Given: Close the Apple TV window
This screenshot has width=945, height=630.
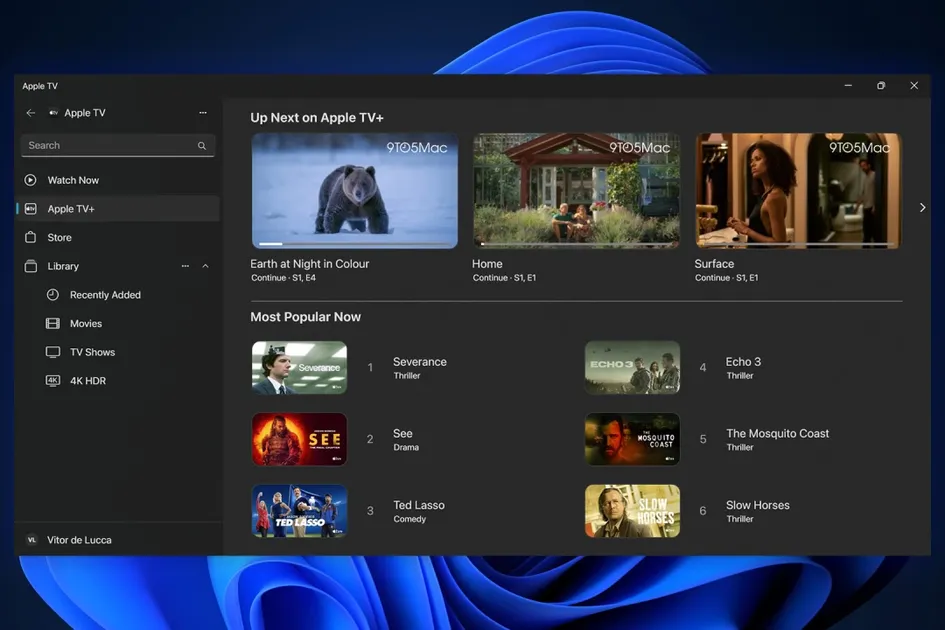Looking at the screenshot, I should pos(914,86).
